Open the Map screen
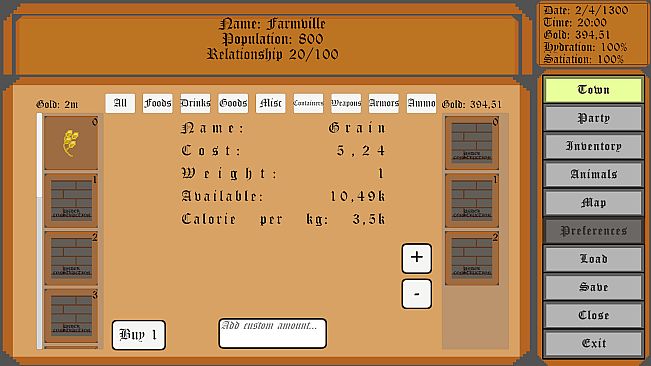651x366 pixels. [x=593, y=203]
